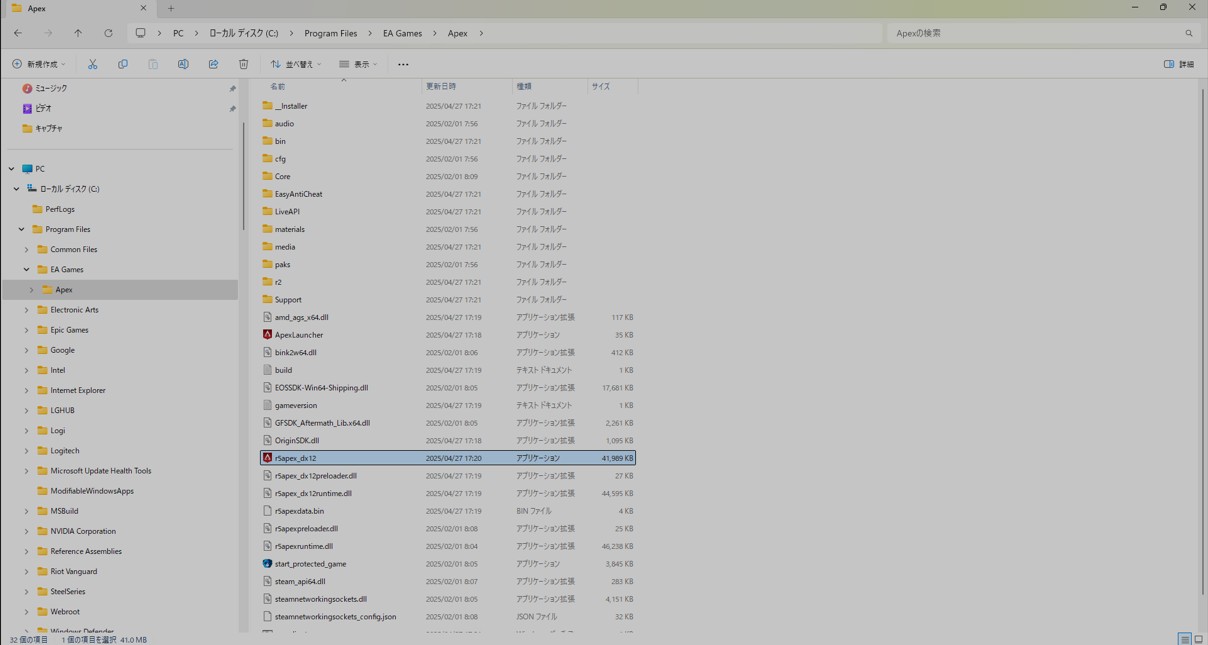Open the 表示 view dropdown

tap(358, 64)
